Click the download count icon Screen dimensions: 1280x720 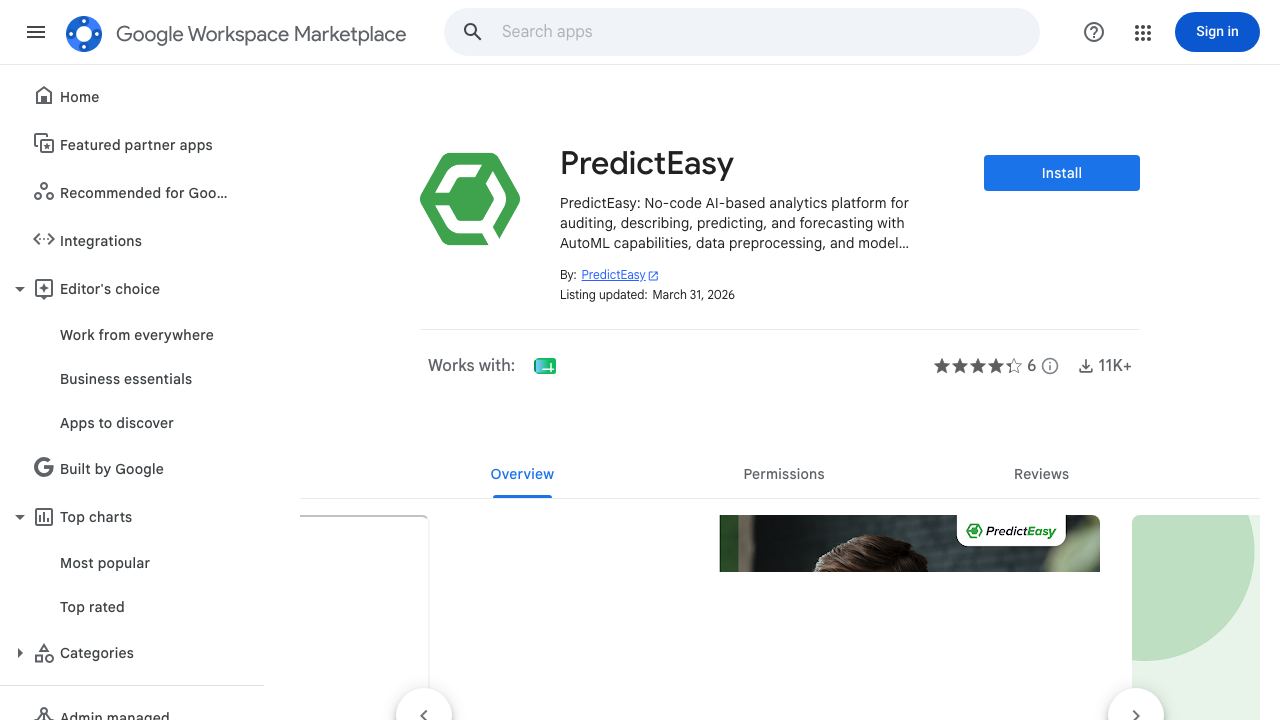[x=1086, y=366]
